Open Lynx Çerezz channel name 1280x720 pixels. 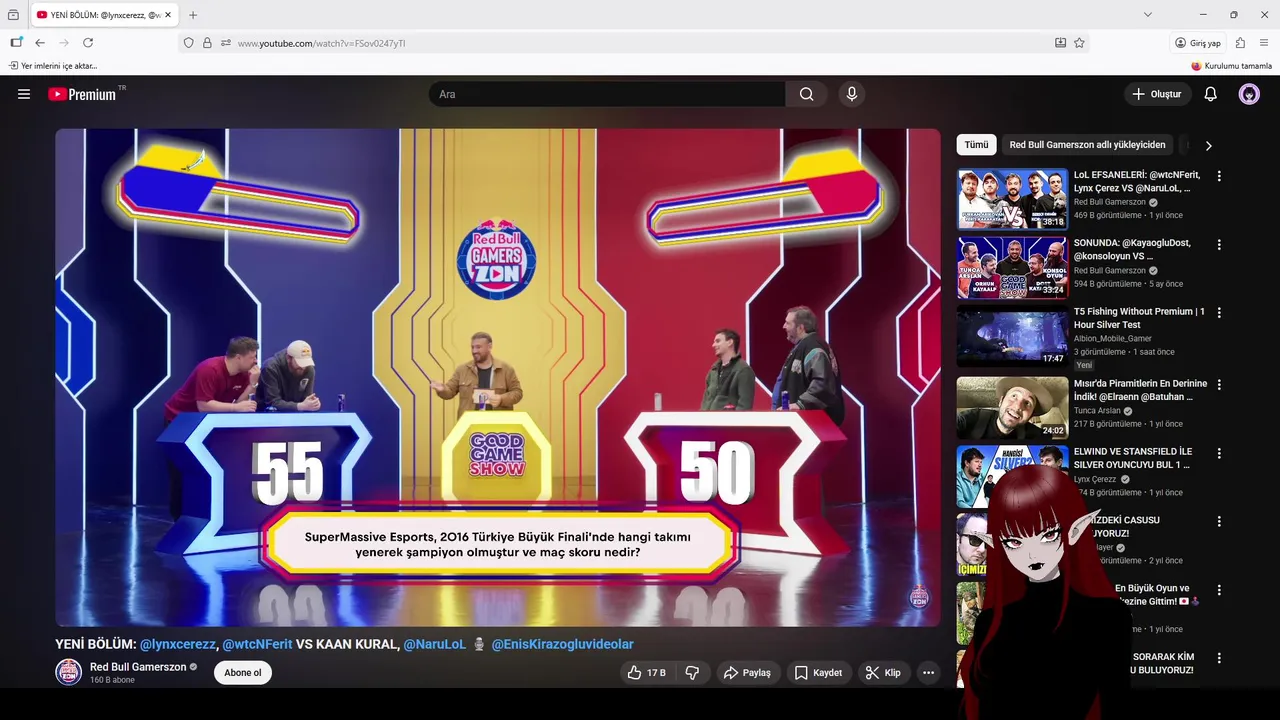(x=1095, y=479)
